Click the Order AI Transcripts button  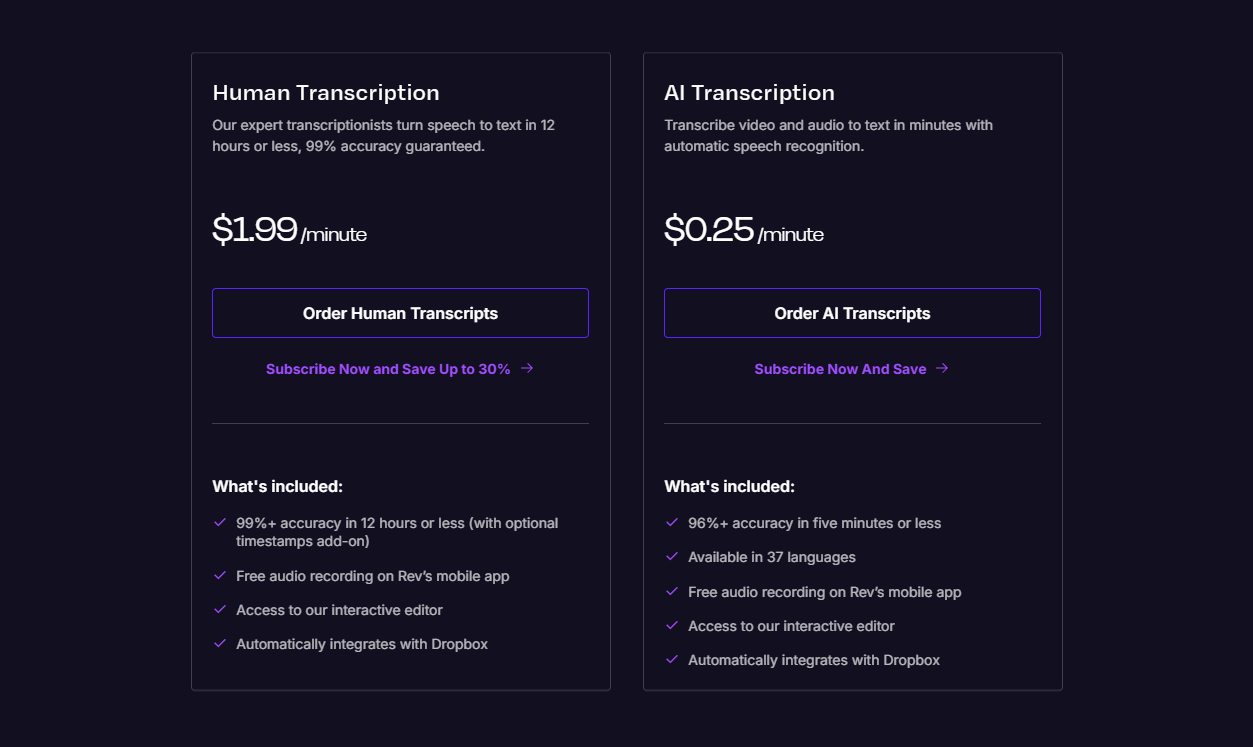852,312
